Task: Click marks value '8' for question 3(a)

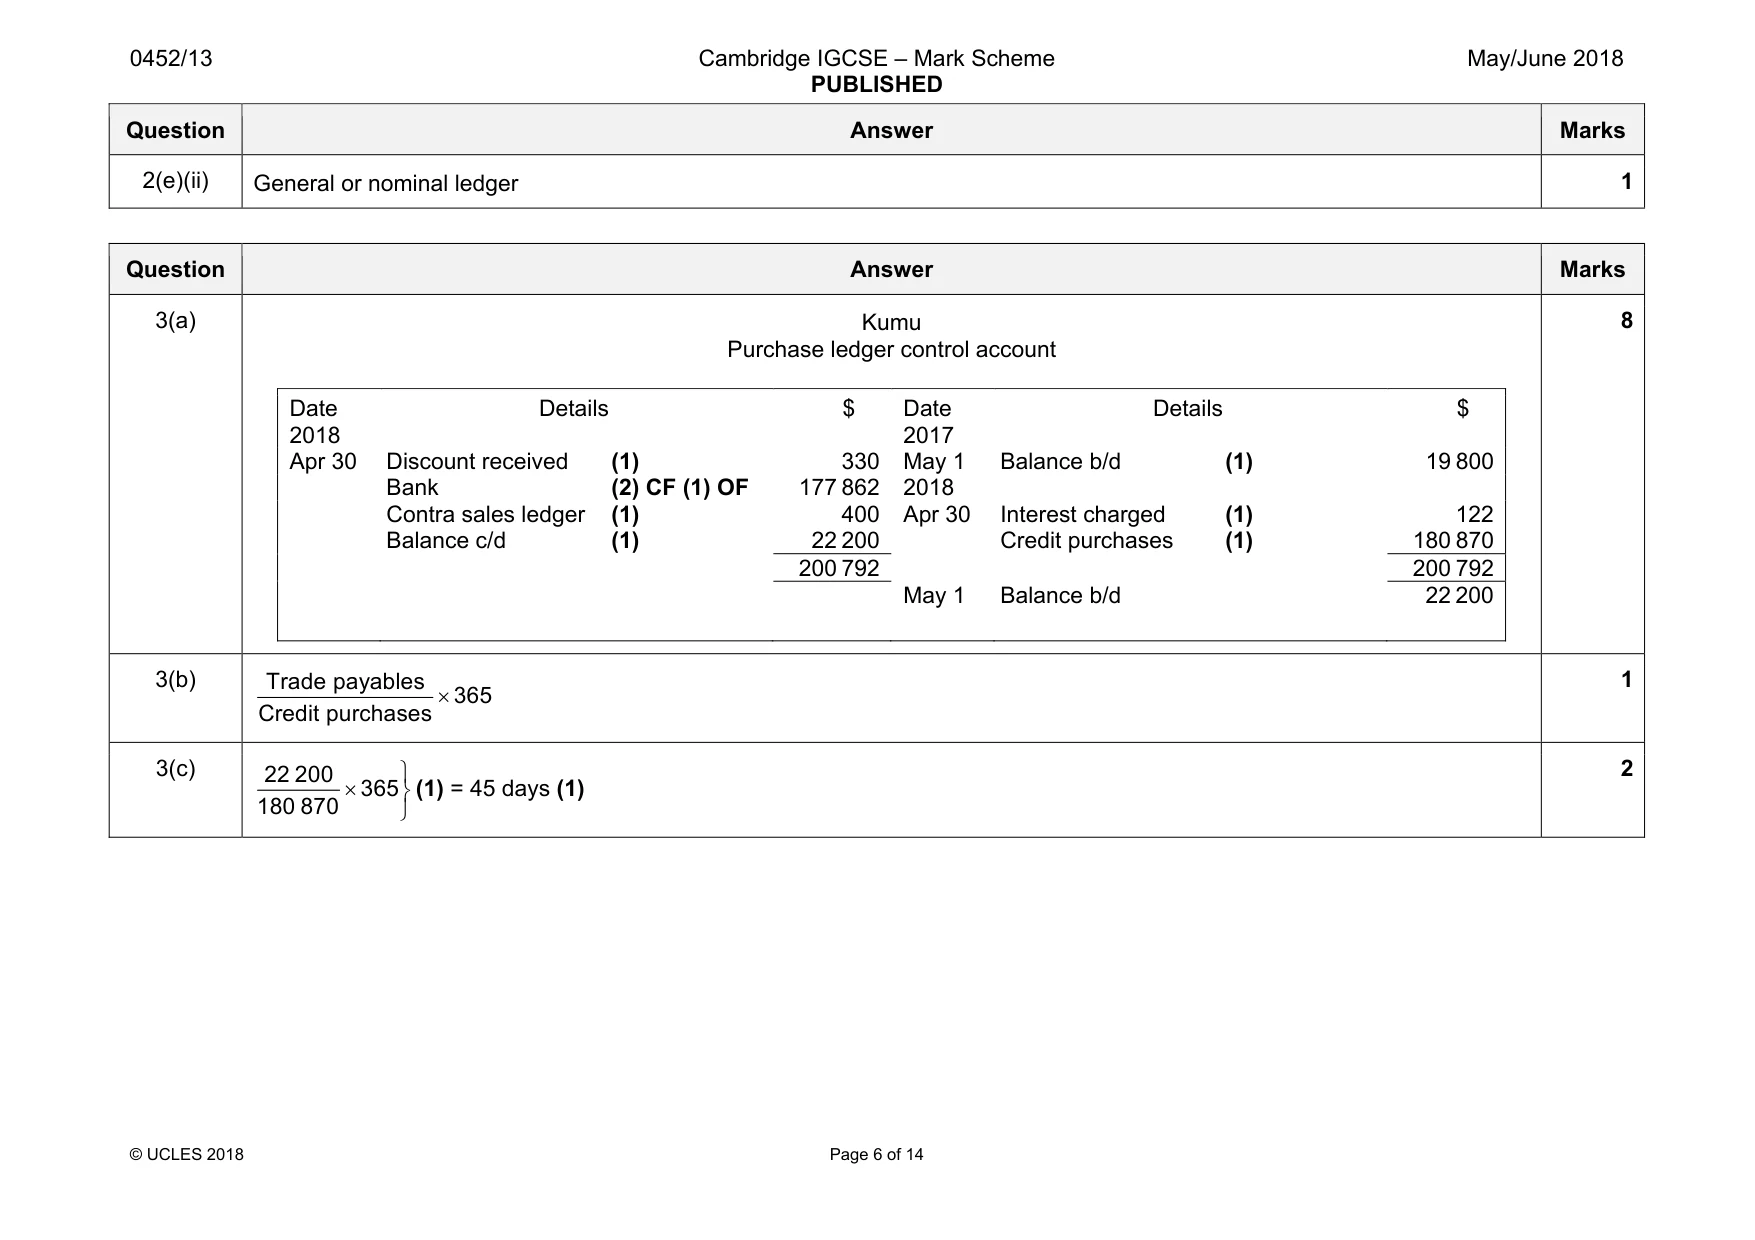Action: 1626,321
